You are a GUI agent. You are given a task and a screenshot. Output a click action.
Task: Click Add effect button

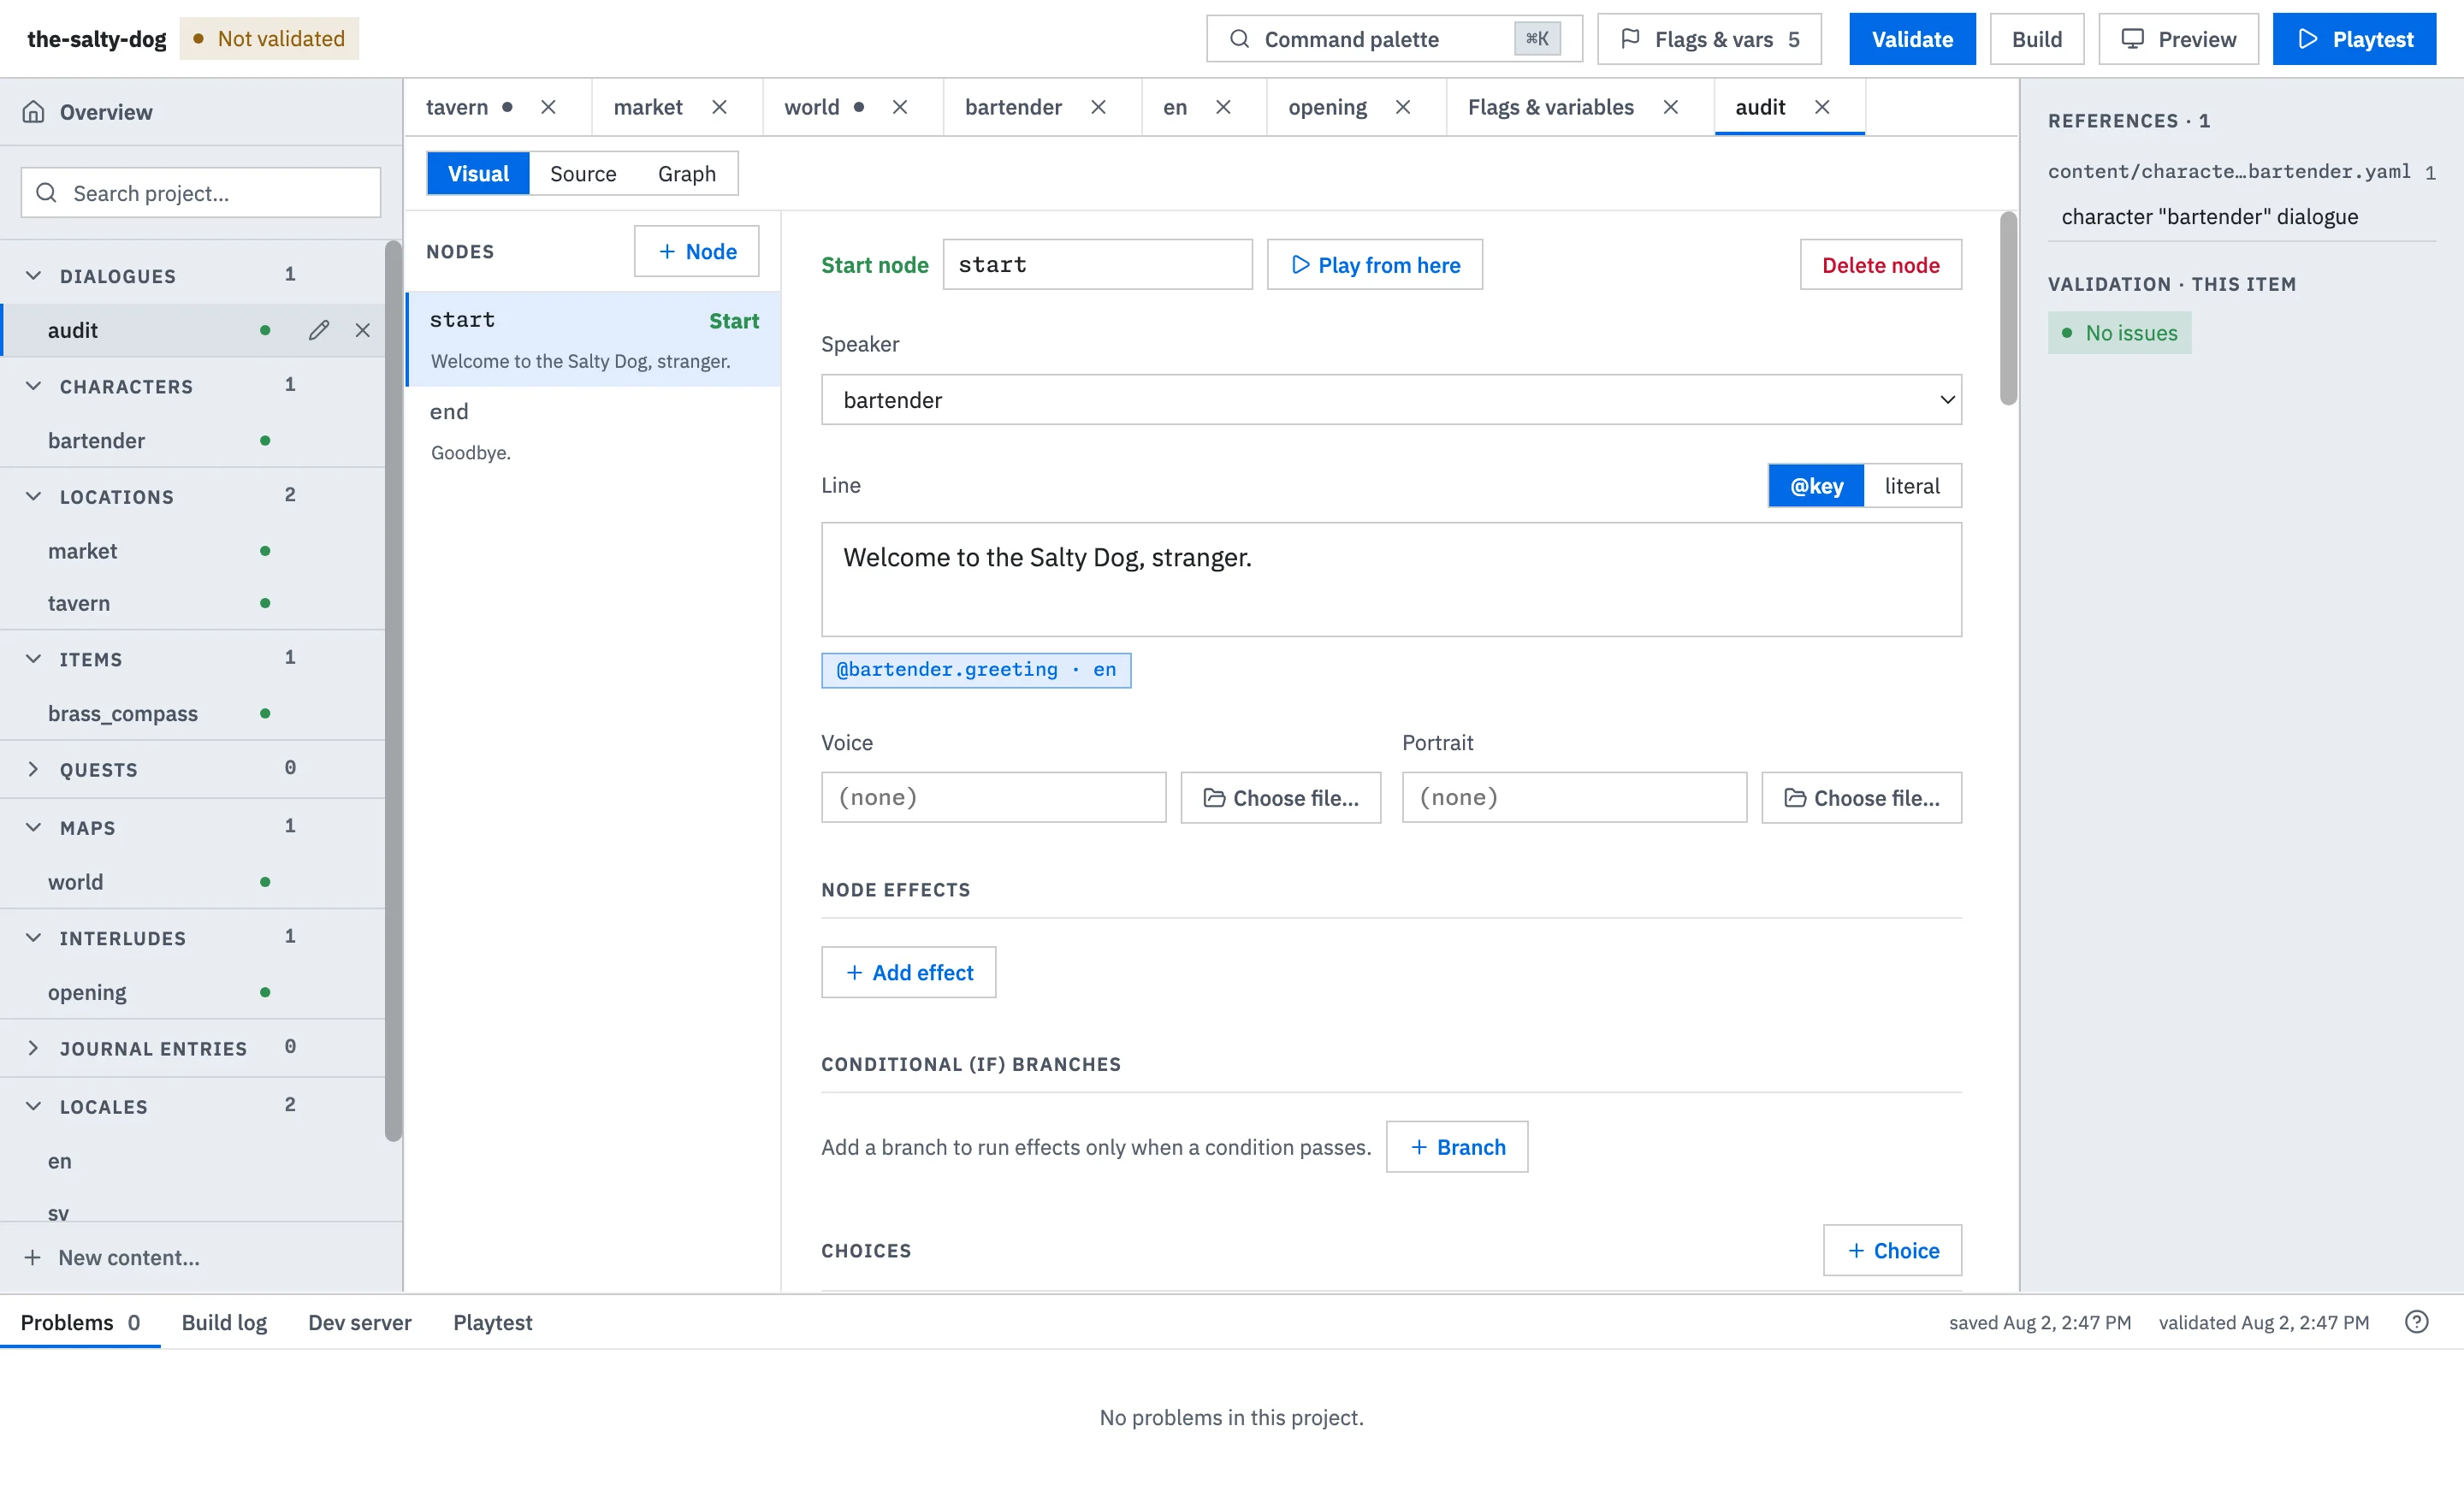pyautogui.click(x=909, y=972)
